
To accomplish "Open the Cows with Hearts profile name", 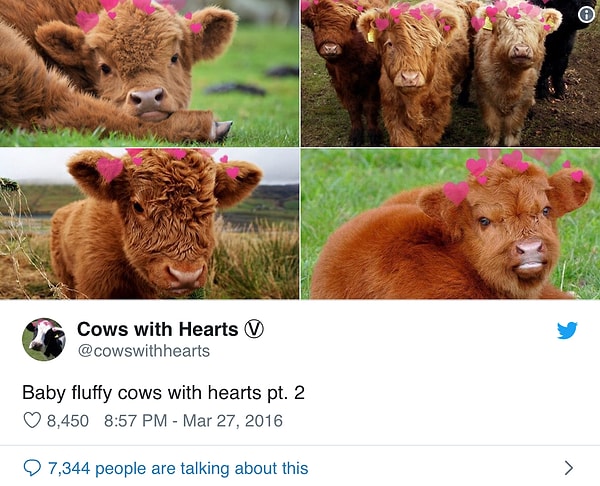I will pyautogui.click(x=158, y=329).
